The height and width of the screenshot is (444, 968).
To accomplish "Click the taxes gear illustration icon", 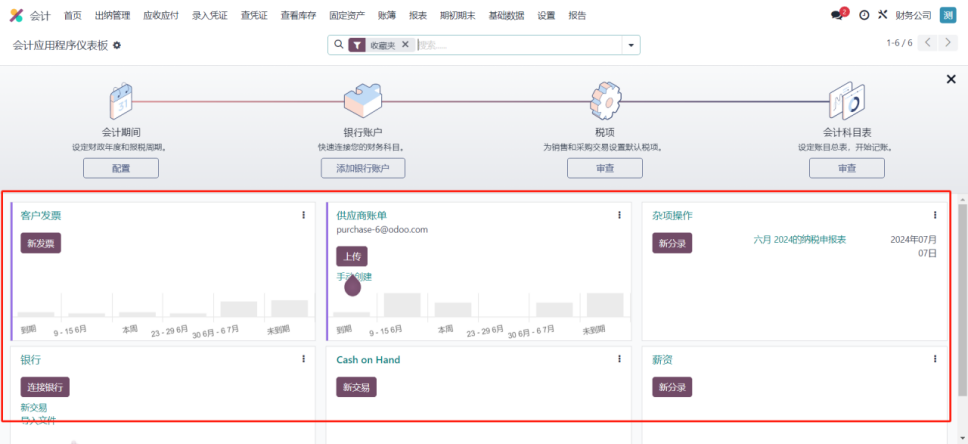I will [x=606, y=102].
